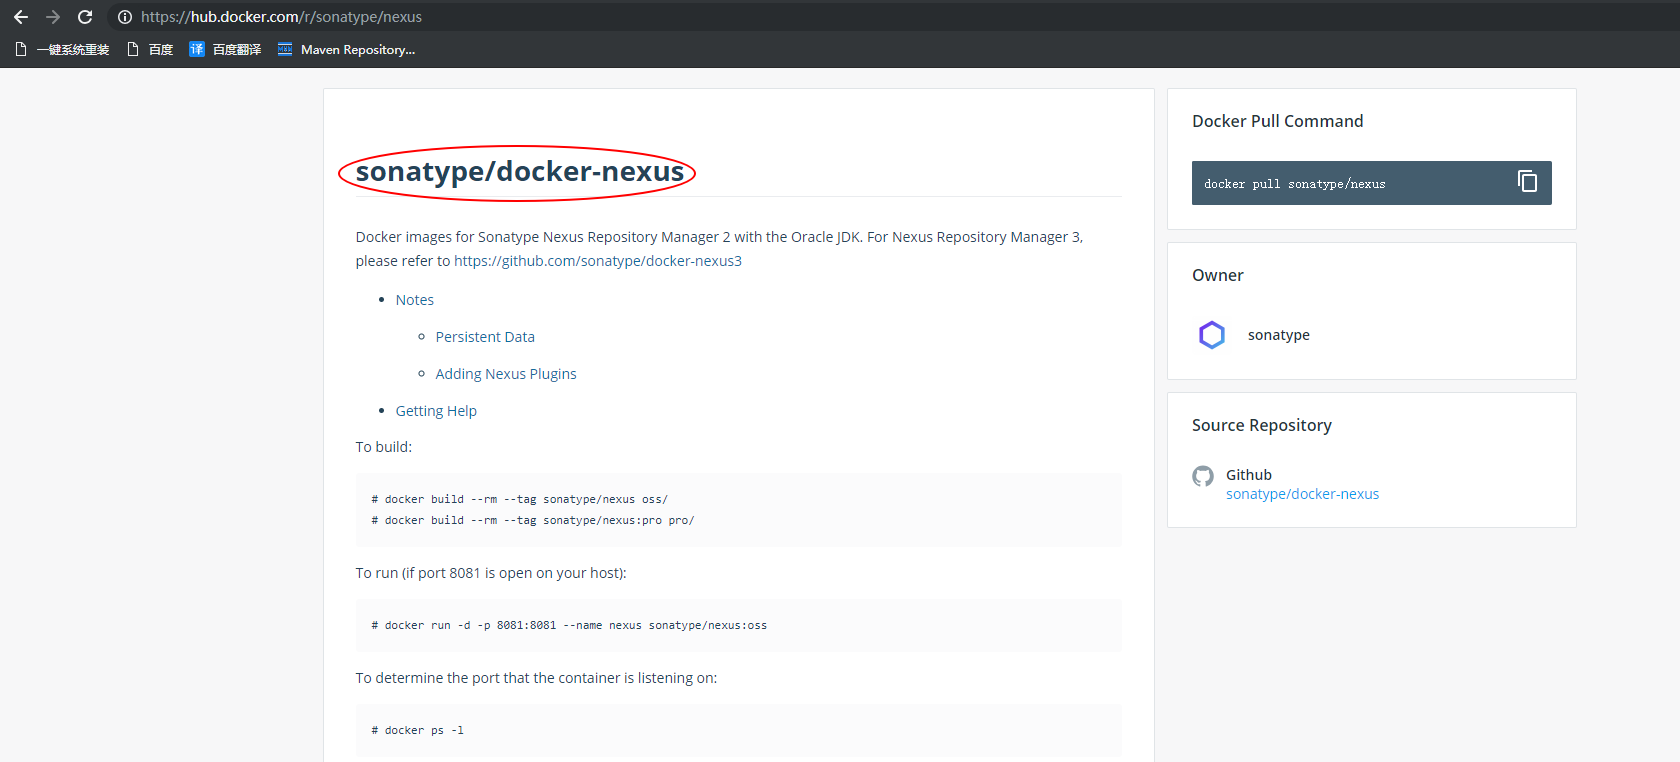Click the page icon of 百度 bookmark

tap(133, 49)
